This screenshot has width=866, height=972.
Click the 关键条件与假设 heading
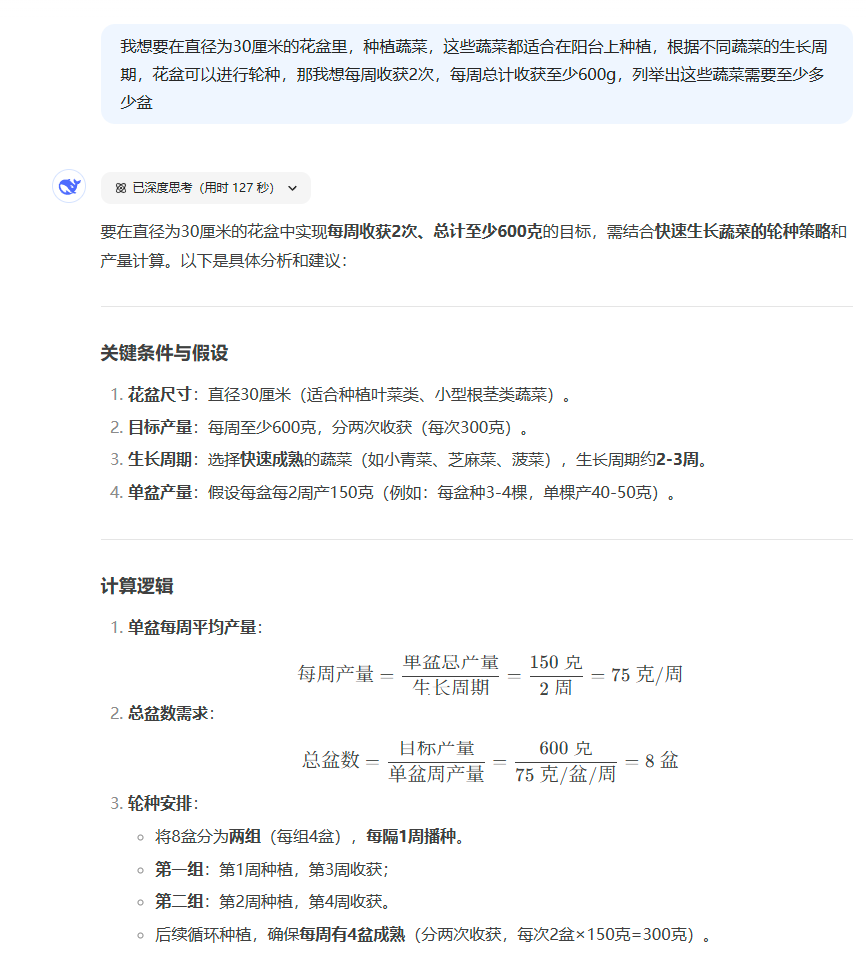coord(164,353)
